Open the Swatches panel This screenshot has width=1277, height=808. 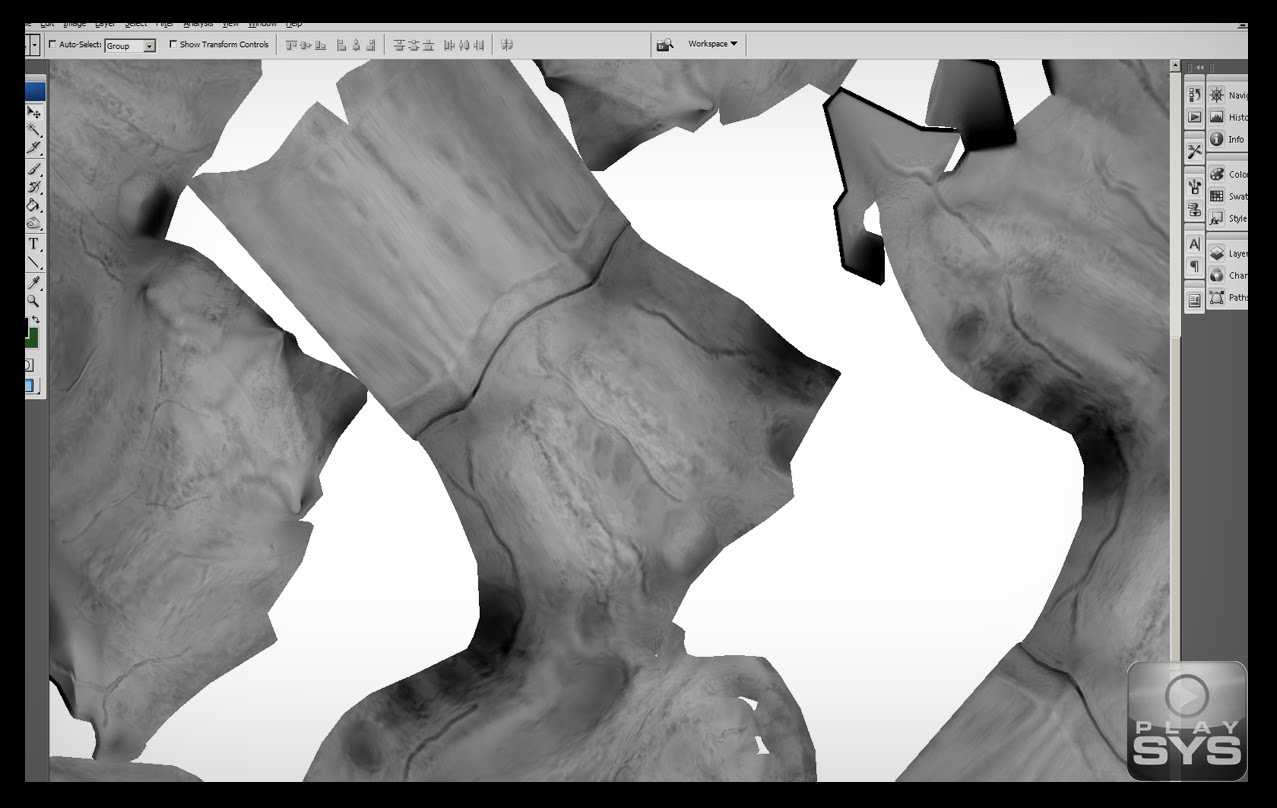pos(1228,196)
